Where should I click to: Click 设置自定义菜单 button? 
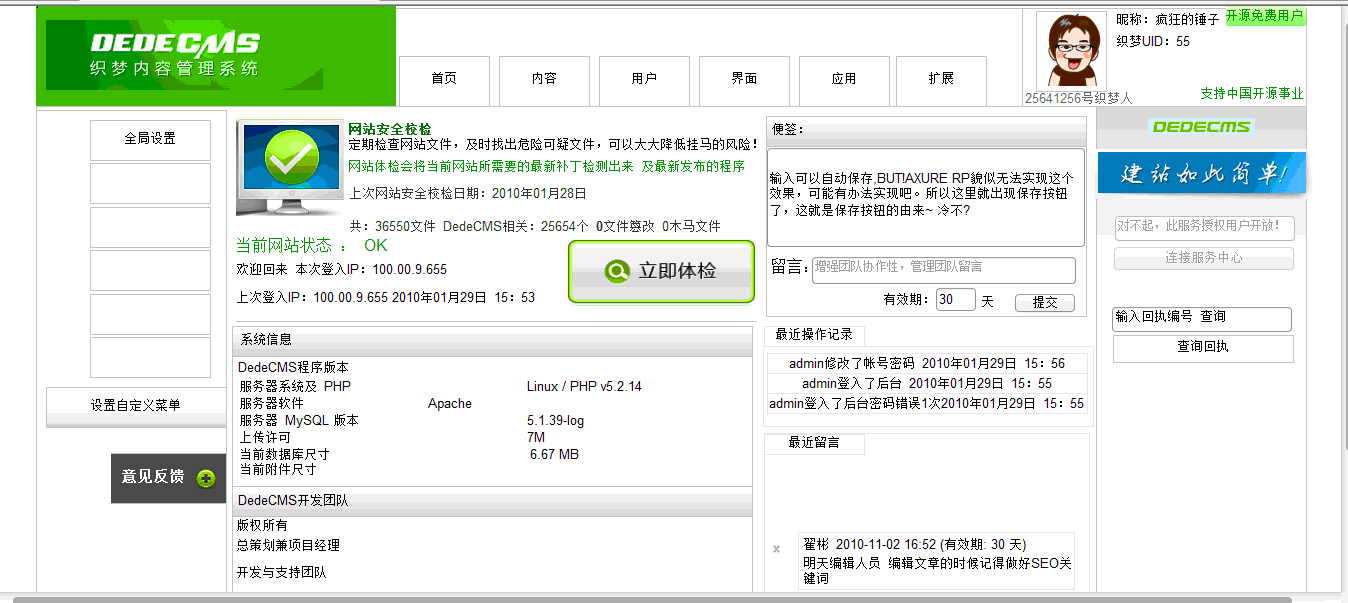click(x=136, y=407)
